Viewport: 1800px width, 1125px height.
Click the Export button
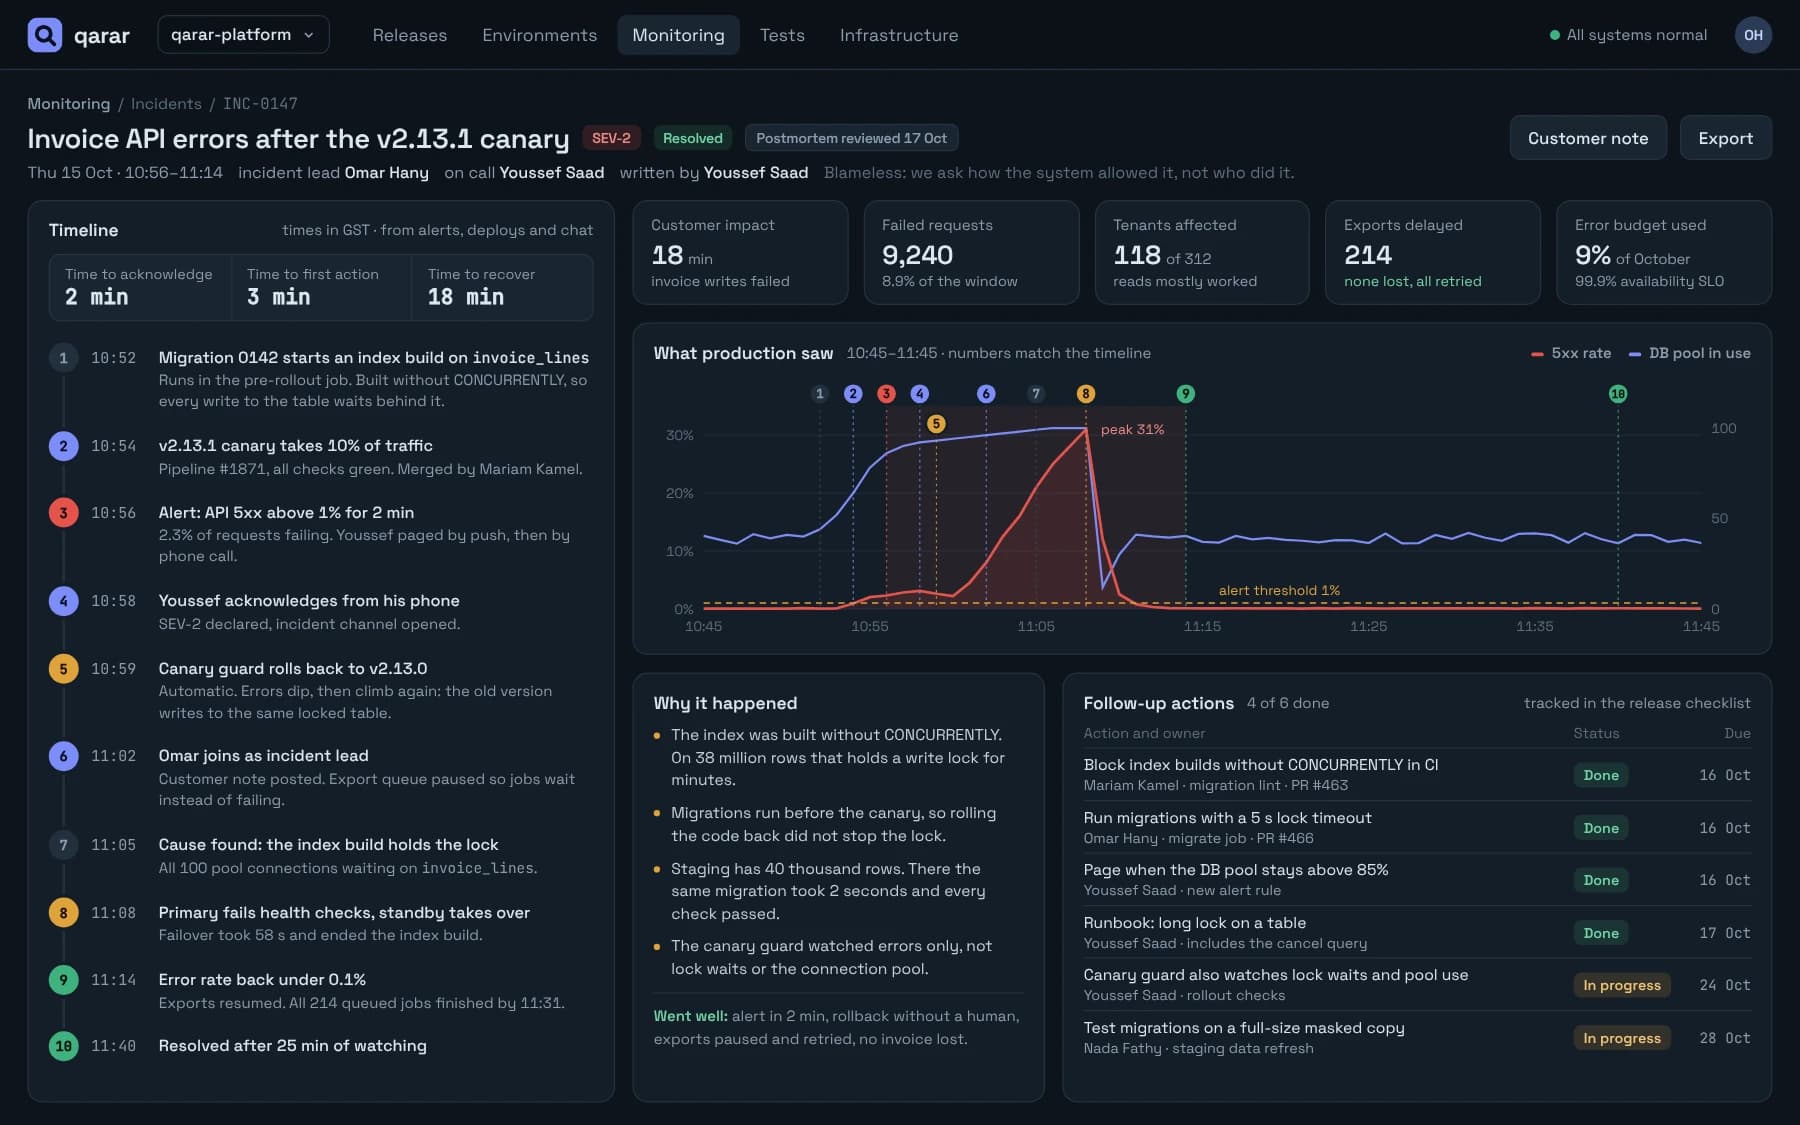pyautogui.click(x=1725, y=138)
